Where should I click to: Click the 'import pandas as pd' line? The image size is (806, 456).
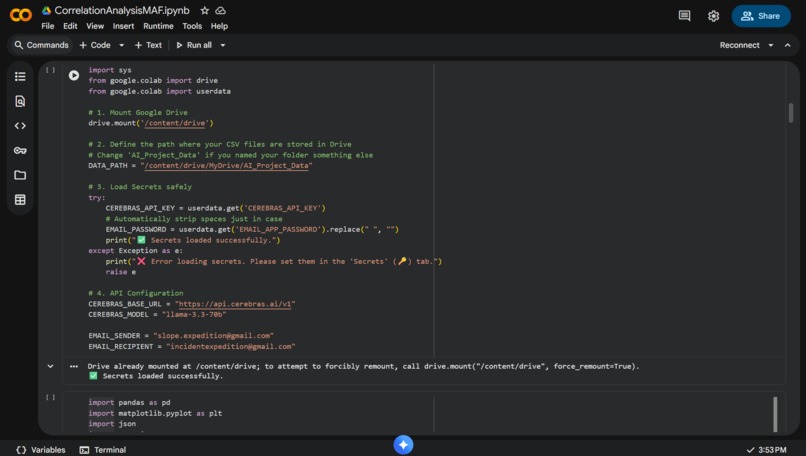point(129,403)
